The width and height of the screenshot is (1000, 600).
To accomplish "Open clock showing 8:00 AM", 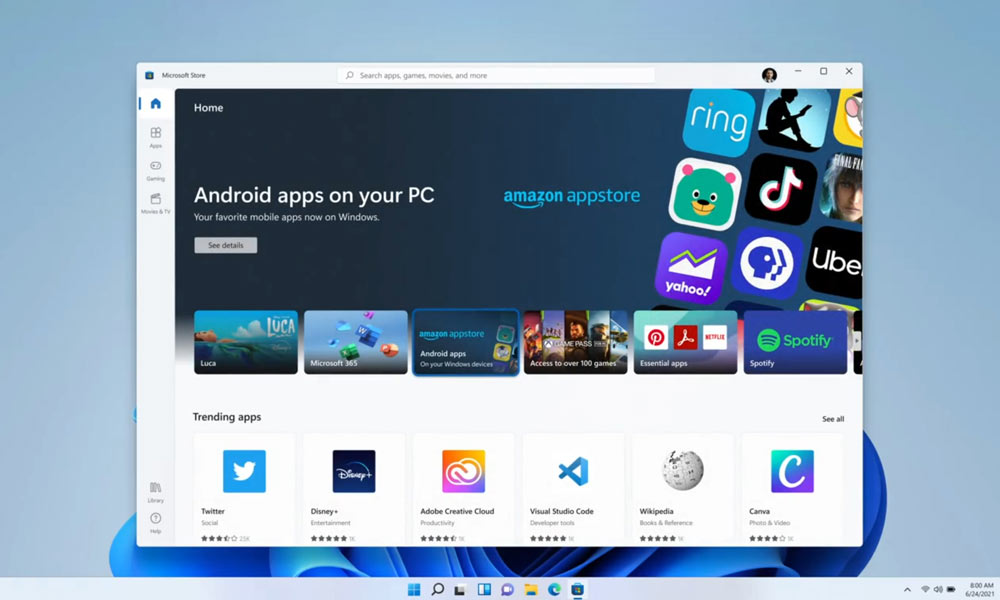I will 979,590.
